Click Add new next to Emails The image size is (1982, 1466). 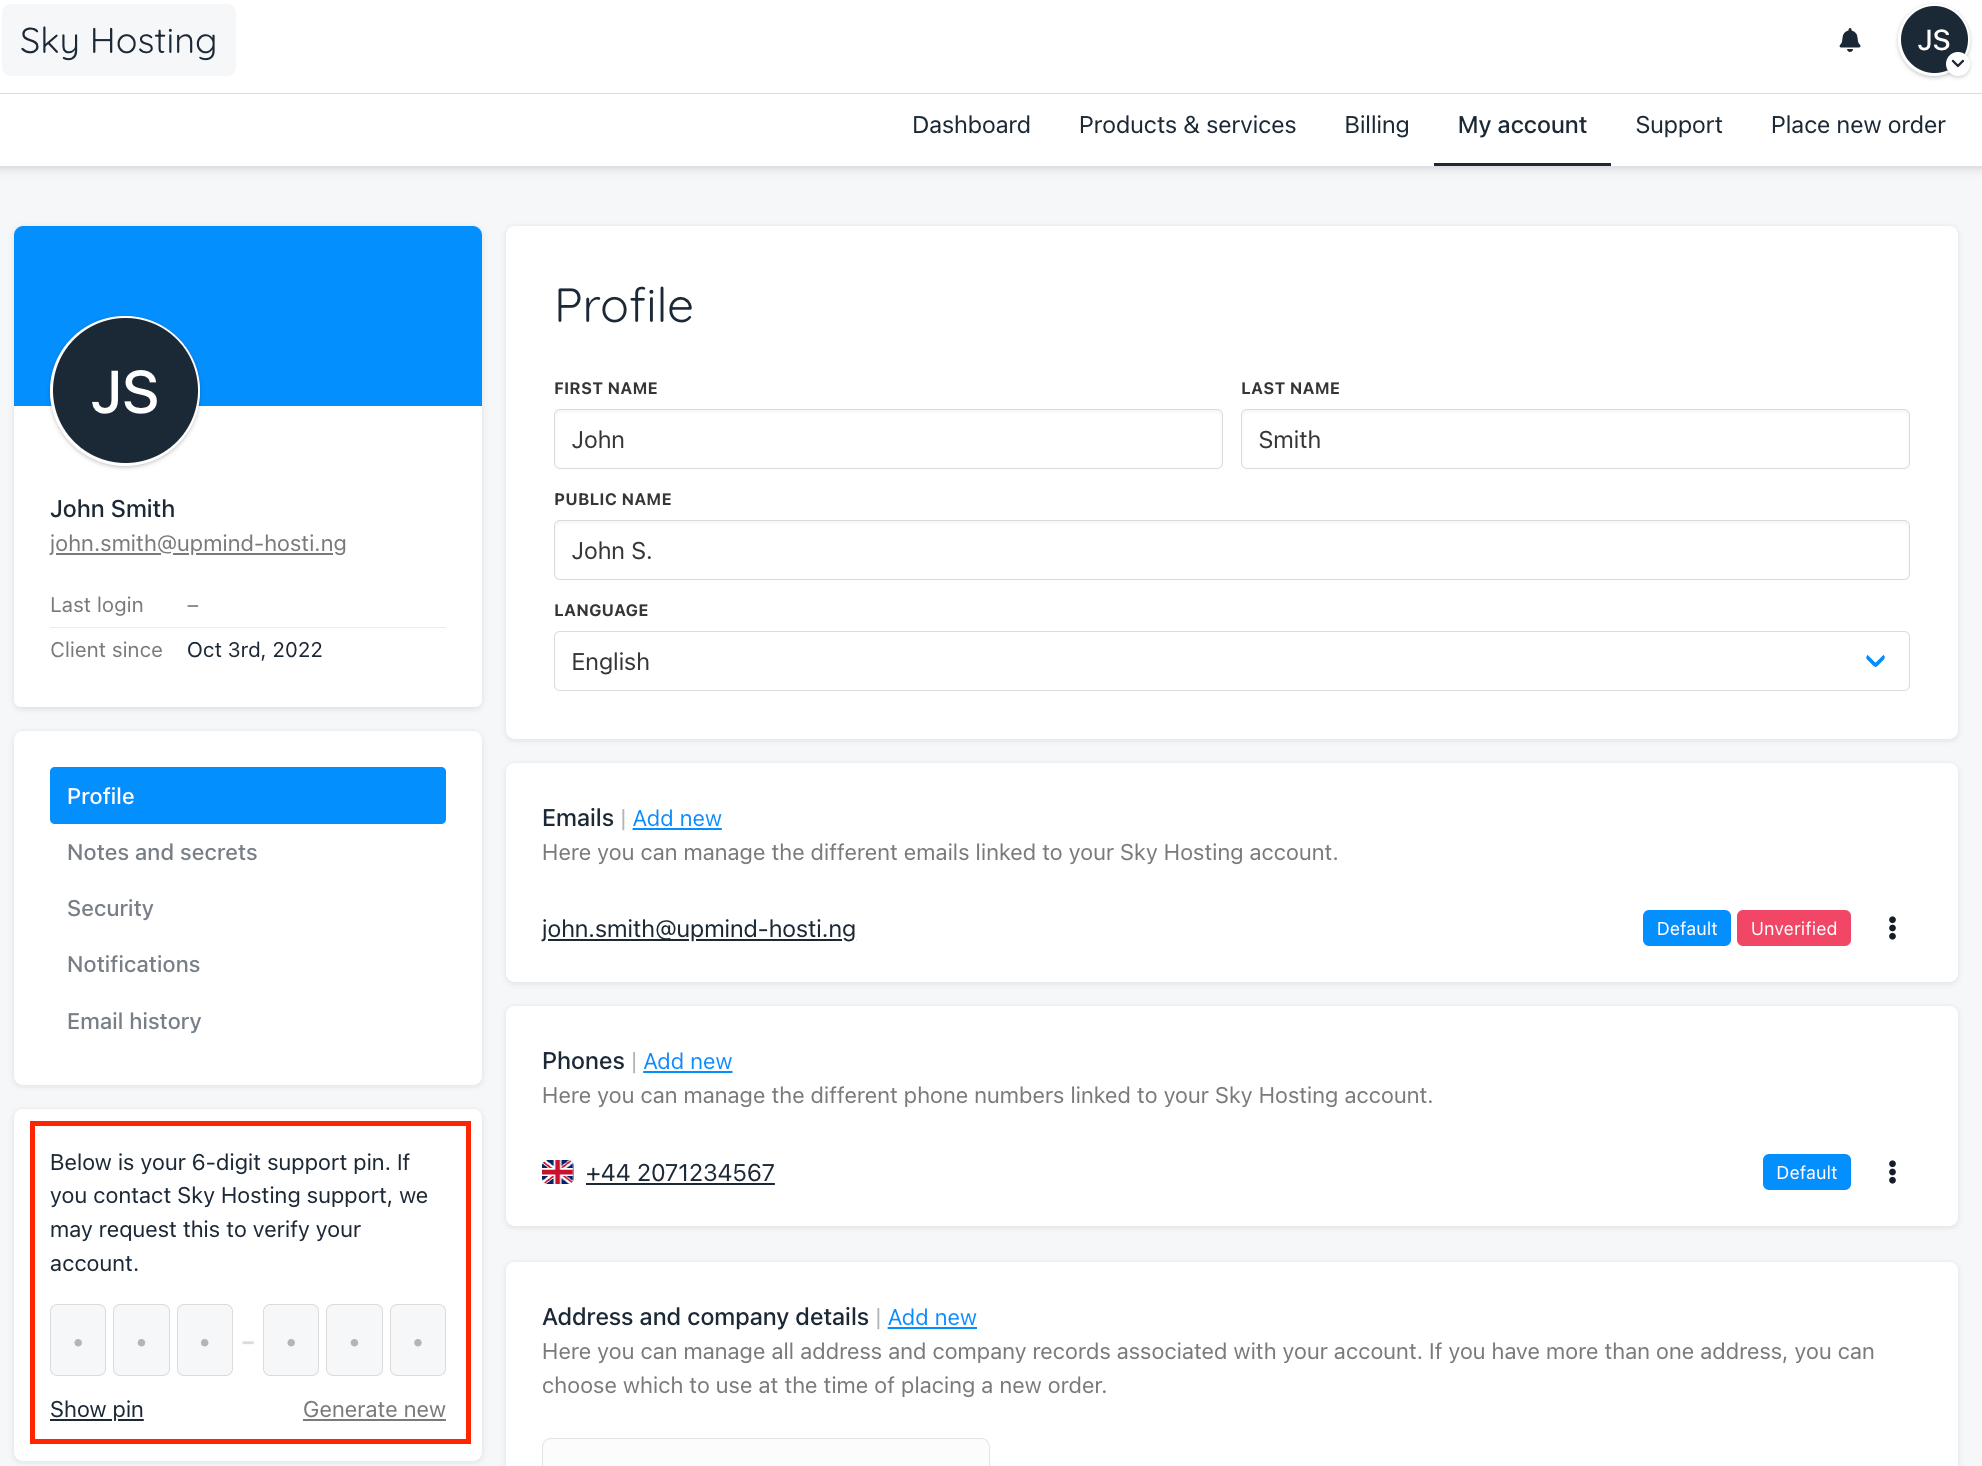pos(677,818)
